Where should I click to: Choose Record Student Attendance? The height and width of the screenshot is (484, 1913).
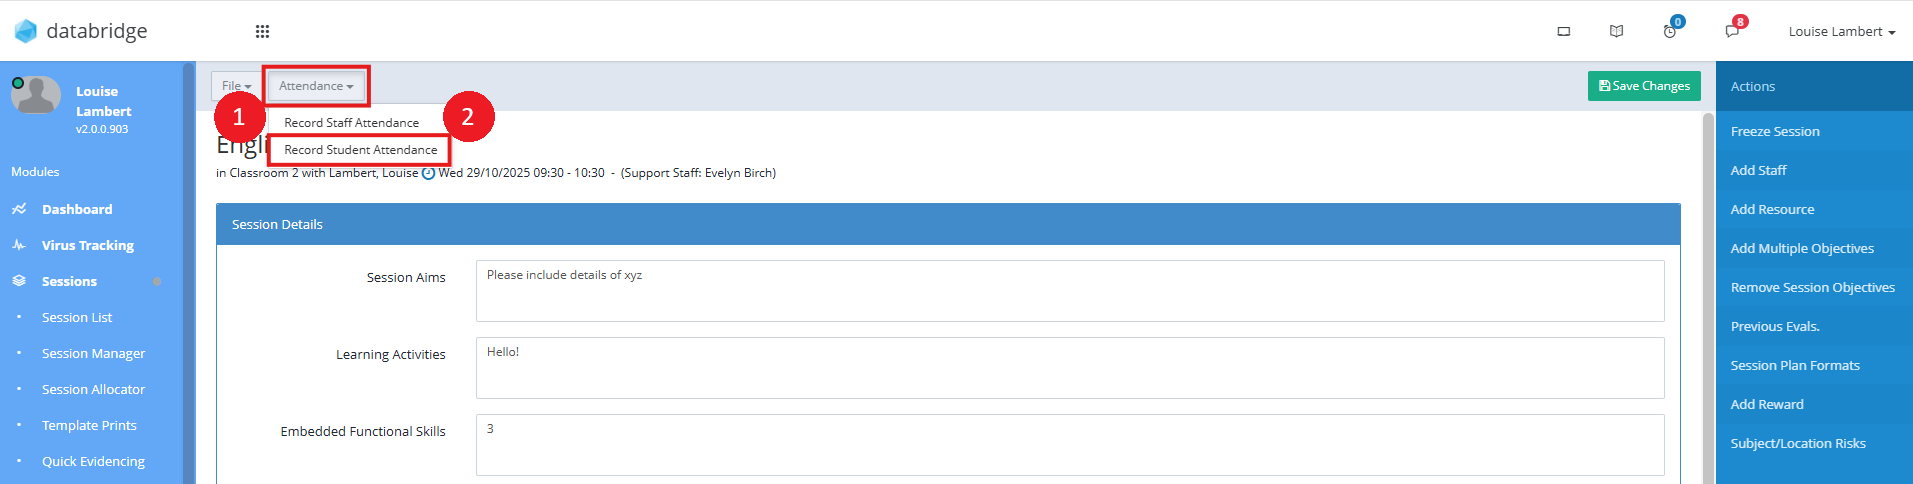point(361,150)
